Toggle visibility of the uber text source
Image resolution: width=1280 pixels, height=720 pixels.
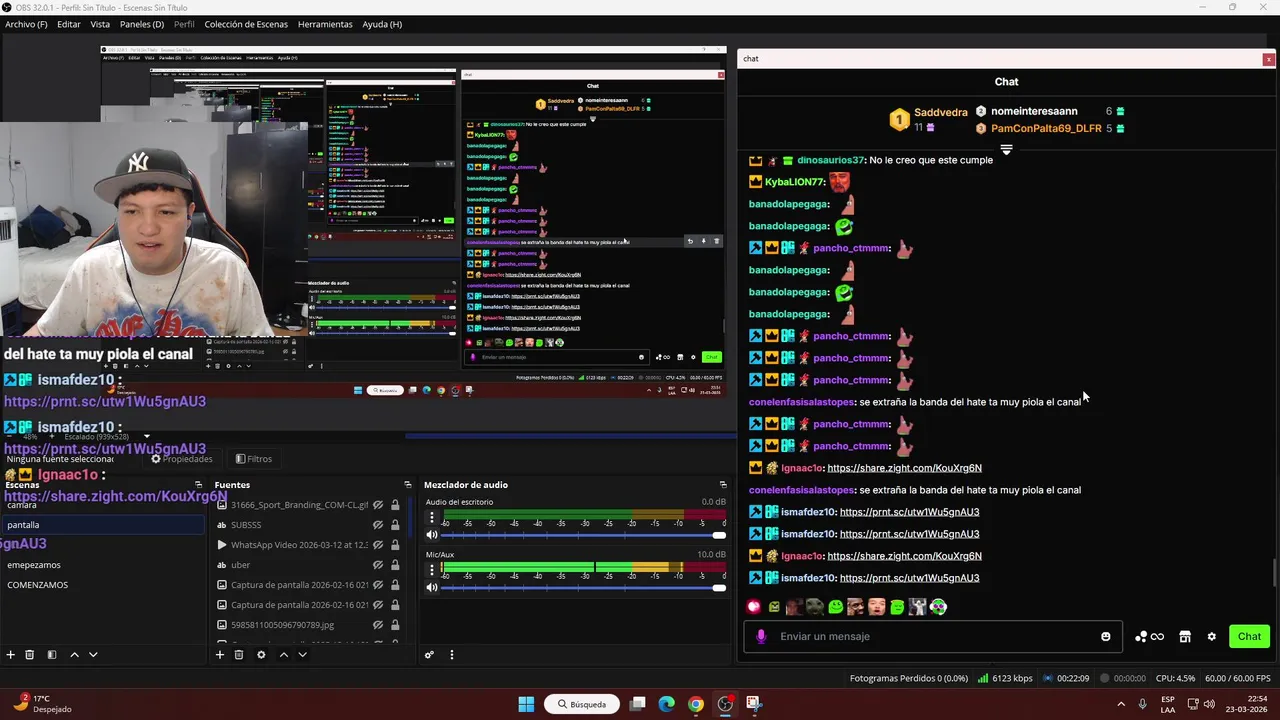[378, 565]
